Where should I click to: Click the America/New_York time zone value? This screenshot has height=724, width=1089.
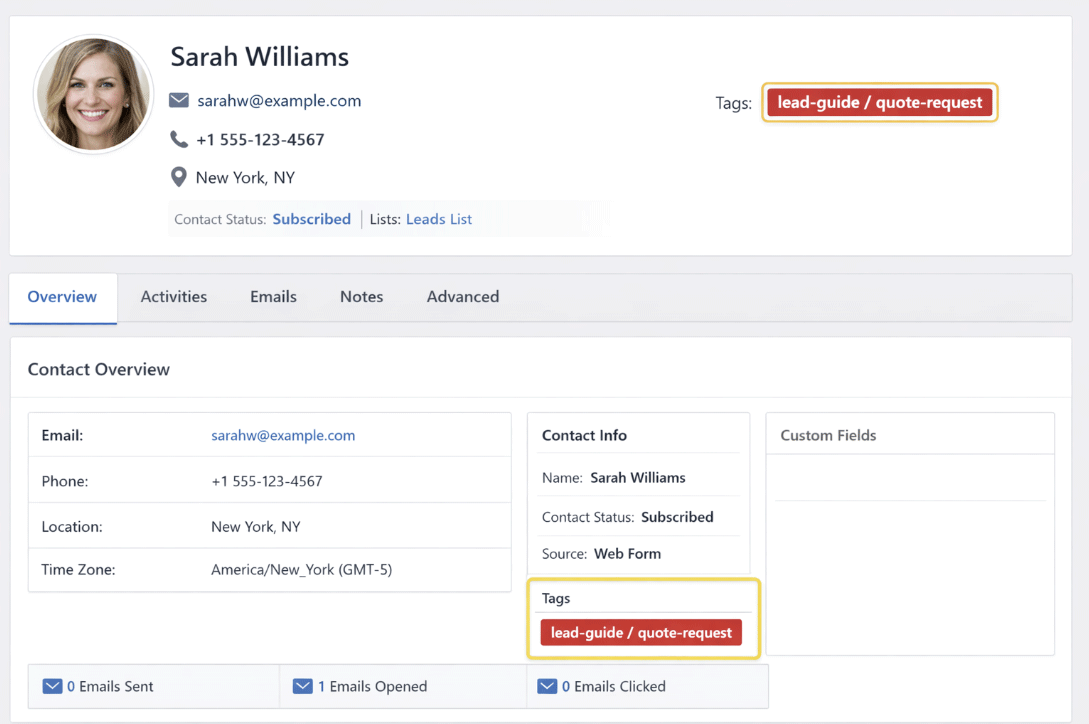[301, 570]
